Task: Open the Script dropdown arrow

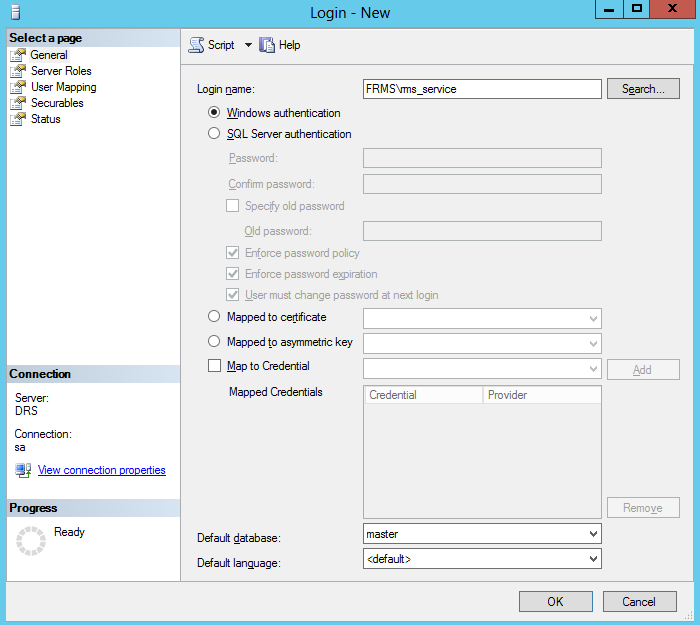Action: click(x=248, y=45)
